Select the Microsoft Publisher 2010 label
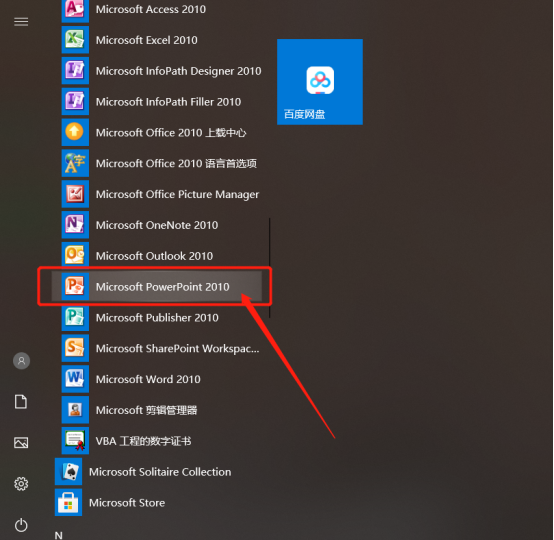Screen dimensions: 554x540 pos(157,317)
